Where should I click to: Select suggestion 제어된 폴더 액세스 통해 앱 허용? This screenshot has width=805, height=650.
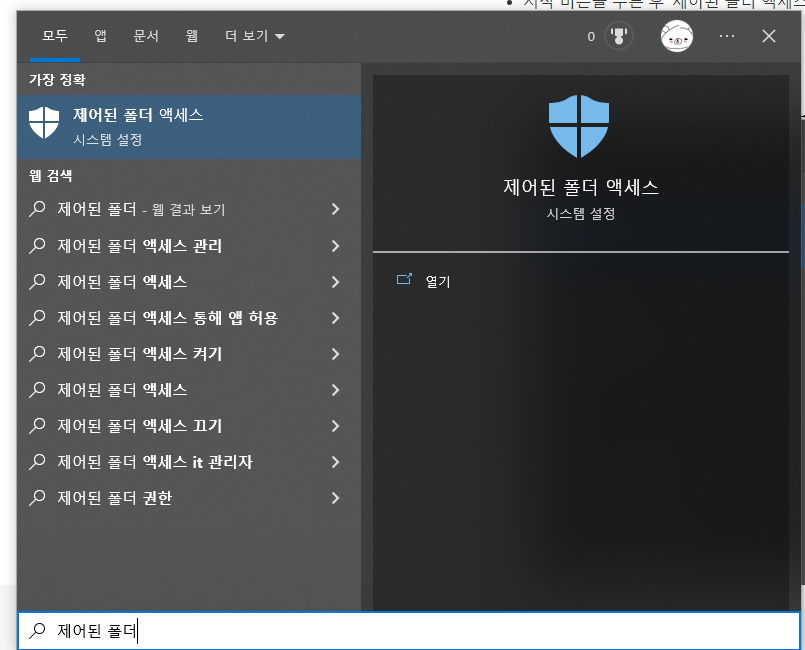[x=189, y=318]
